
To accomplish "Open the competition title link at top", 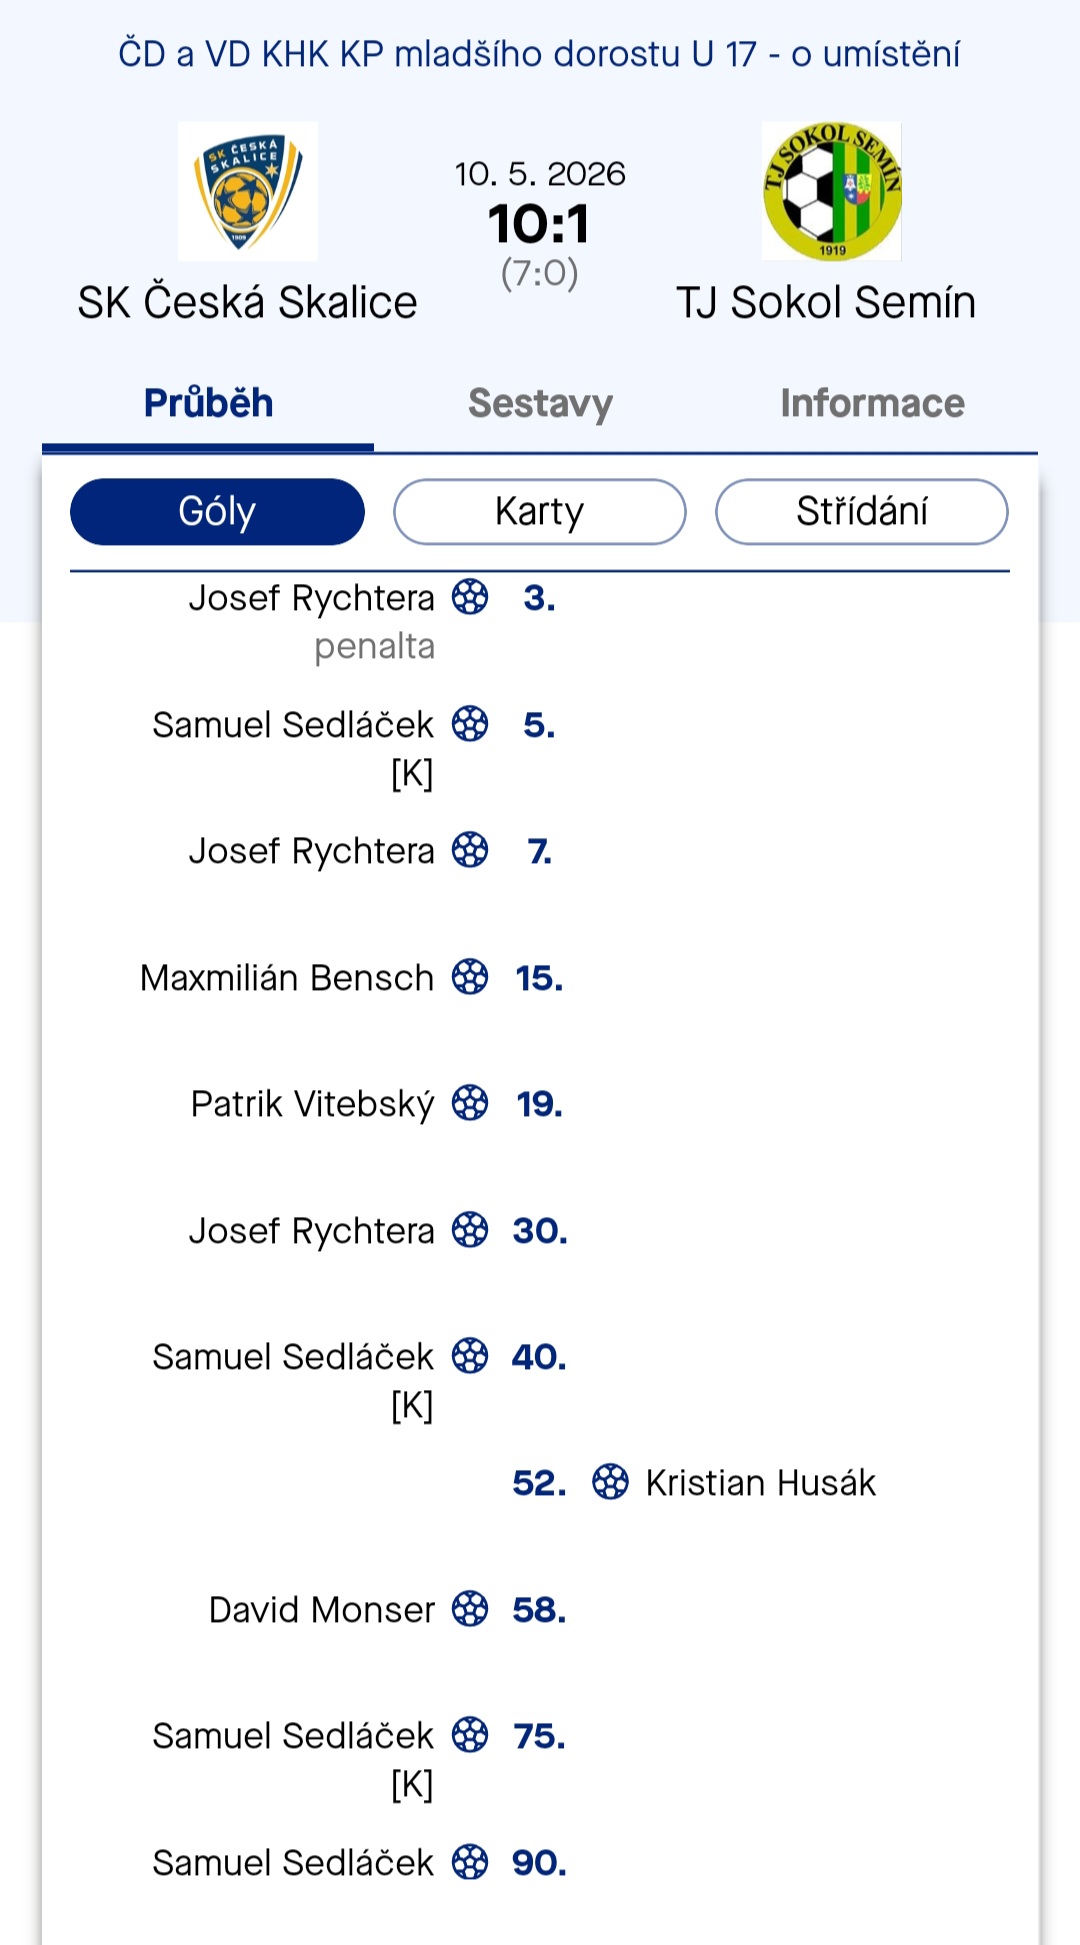I will (x=539, y=54).
